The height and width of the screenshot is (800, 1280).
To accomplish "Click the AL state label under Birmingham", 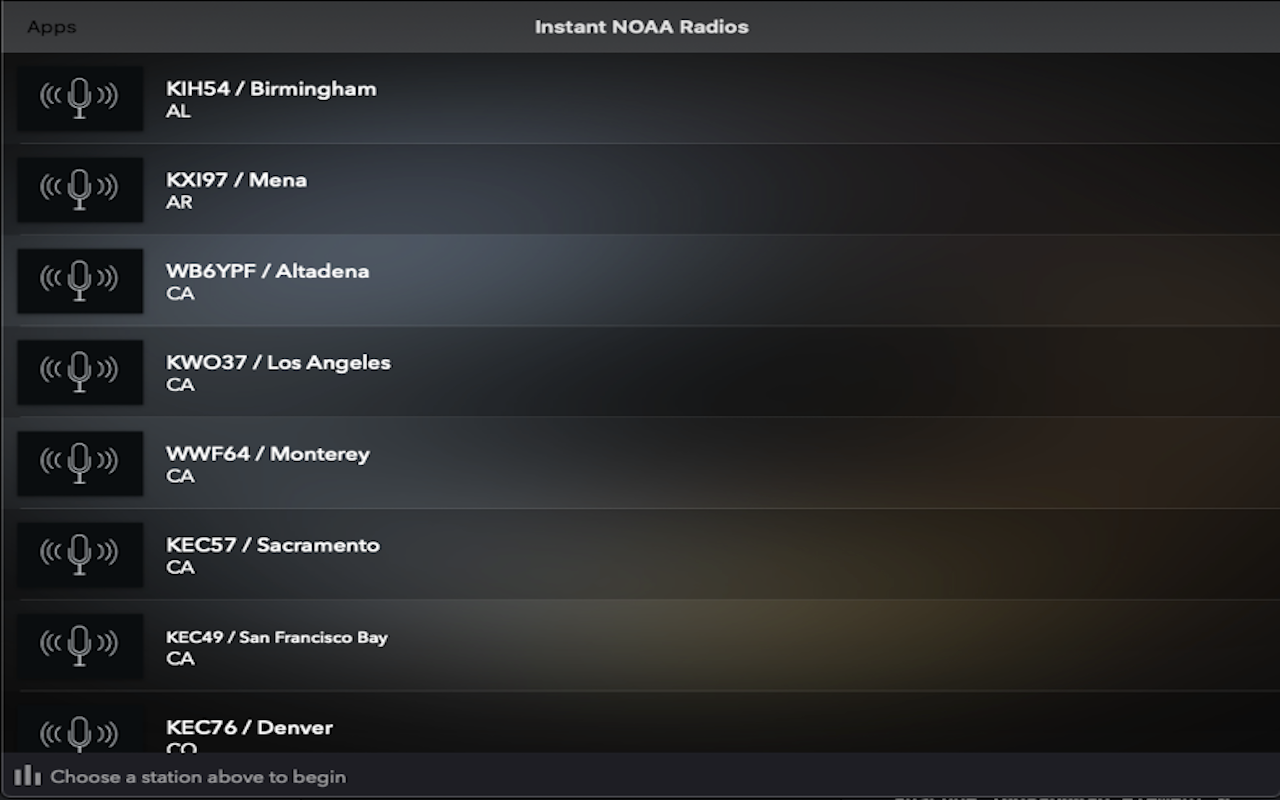I will [178, 111].
